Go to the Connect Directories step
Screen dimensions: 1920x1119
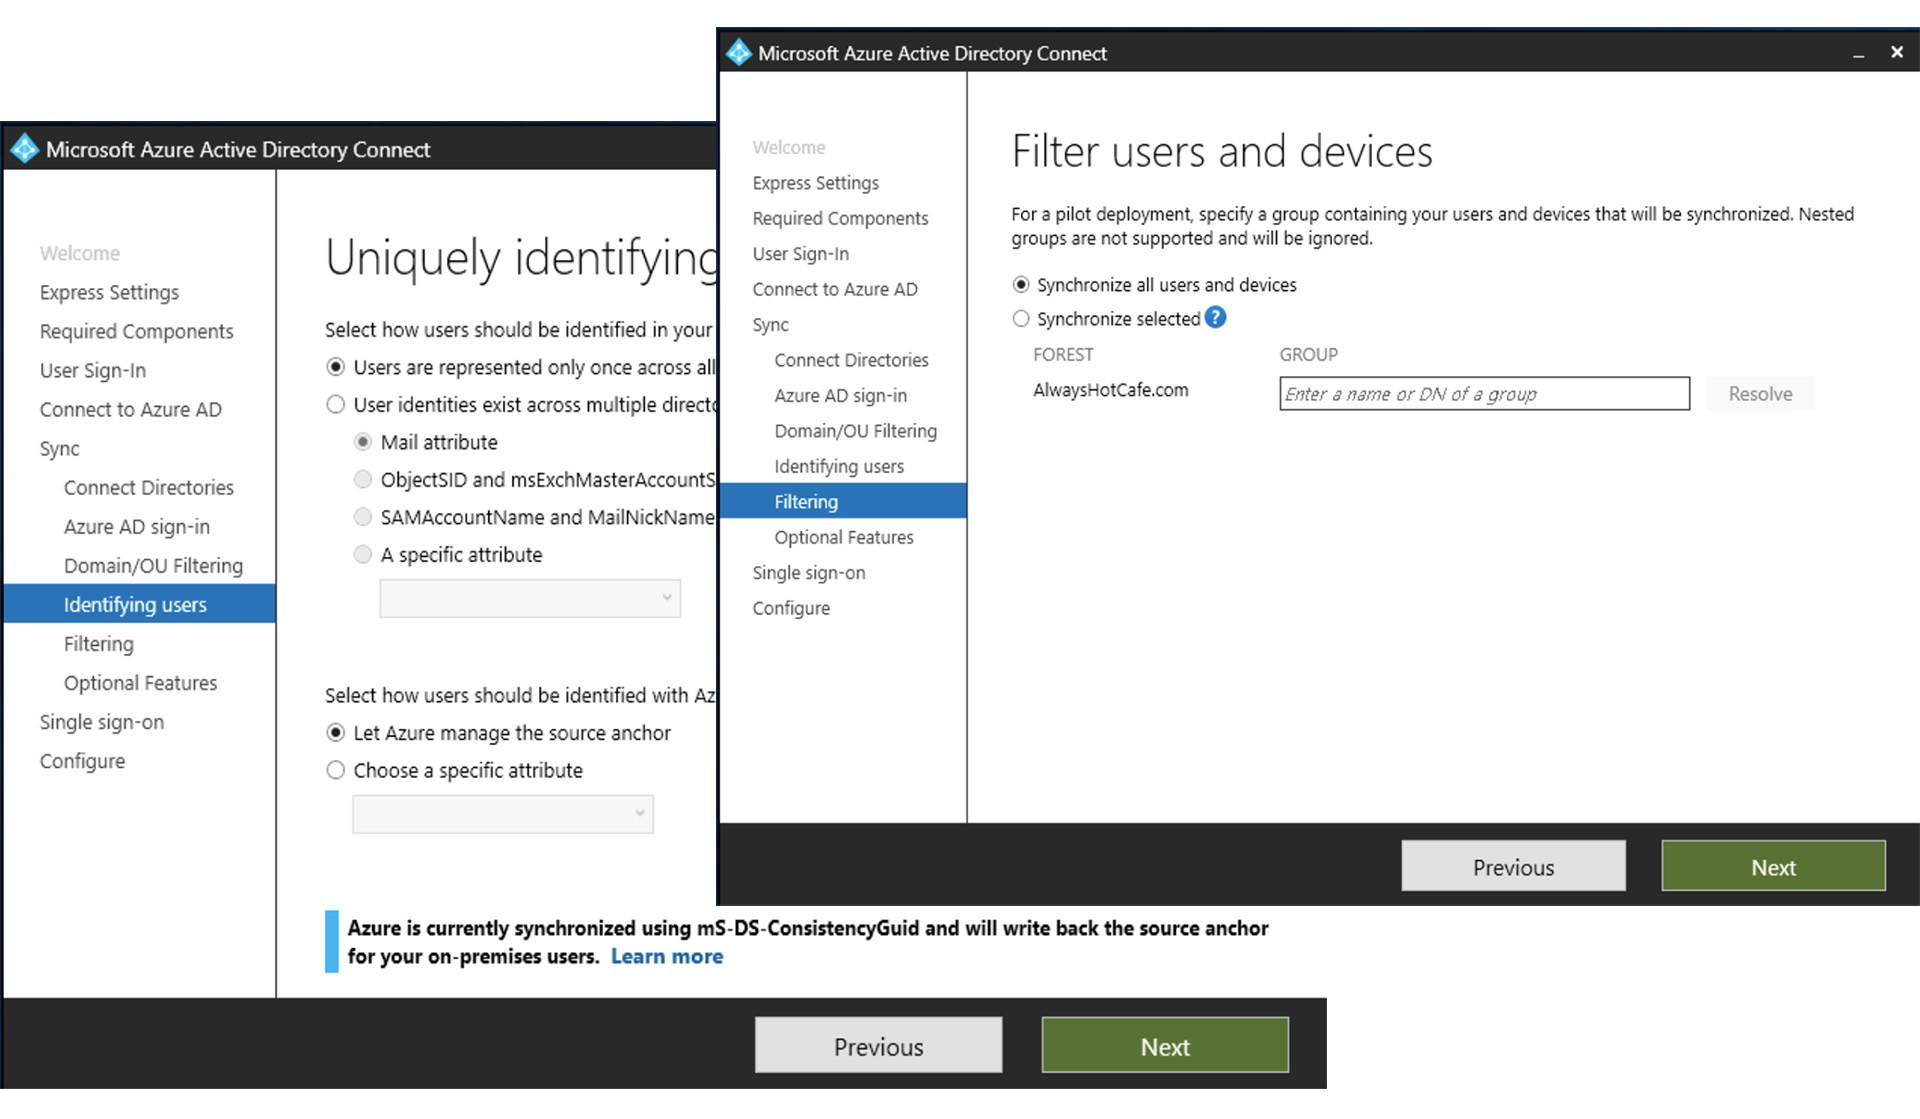(850, 359)
